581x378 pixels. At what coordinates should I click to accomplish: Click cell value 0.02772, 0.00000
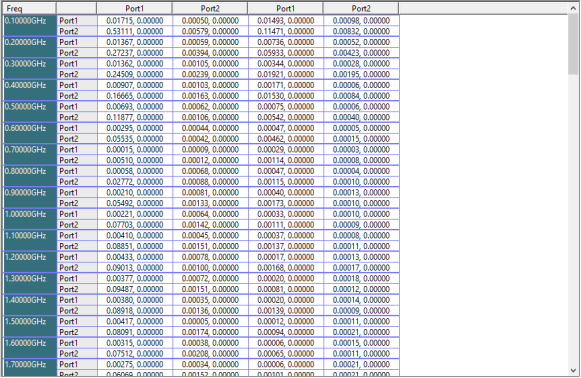(135, 182)
